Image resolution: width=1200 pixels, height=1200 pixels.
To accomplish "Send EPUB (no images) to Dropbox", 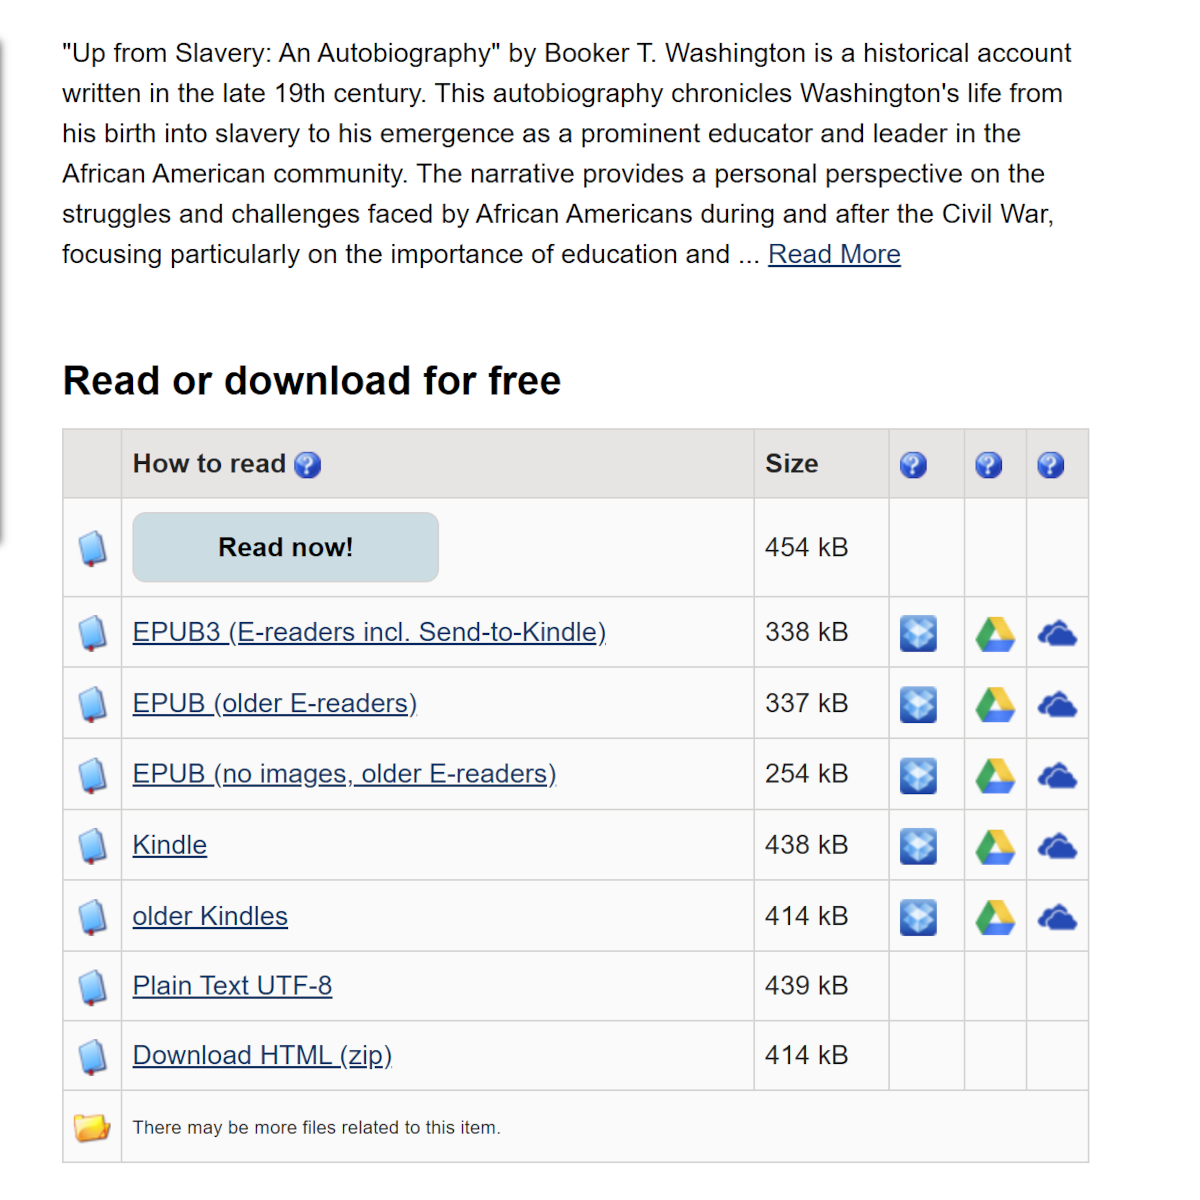I will click(918, 775).
